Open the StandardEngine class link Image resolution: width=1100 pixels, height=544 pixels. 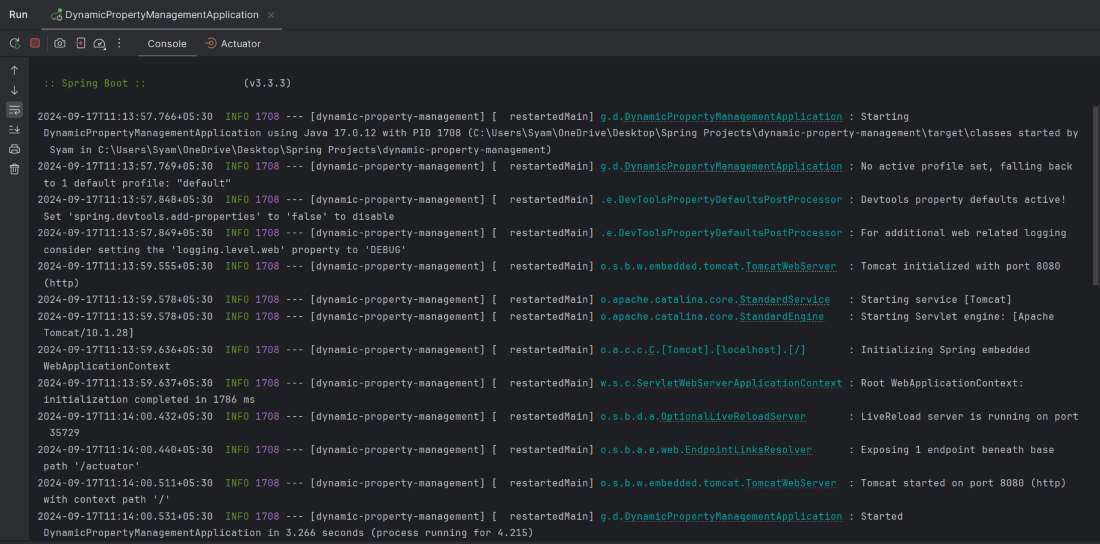781,317
